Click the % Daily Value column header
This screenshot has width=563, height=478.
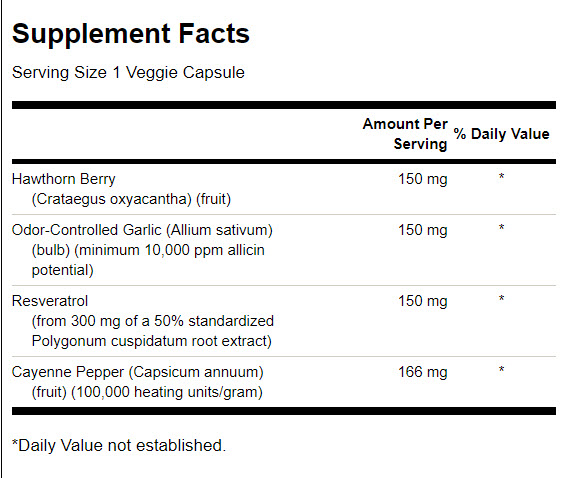(501, 134)
